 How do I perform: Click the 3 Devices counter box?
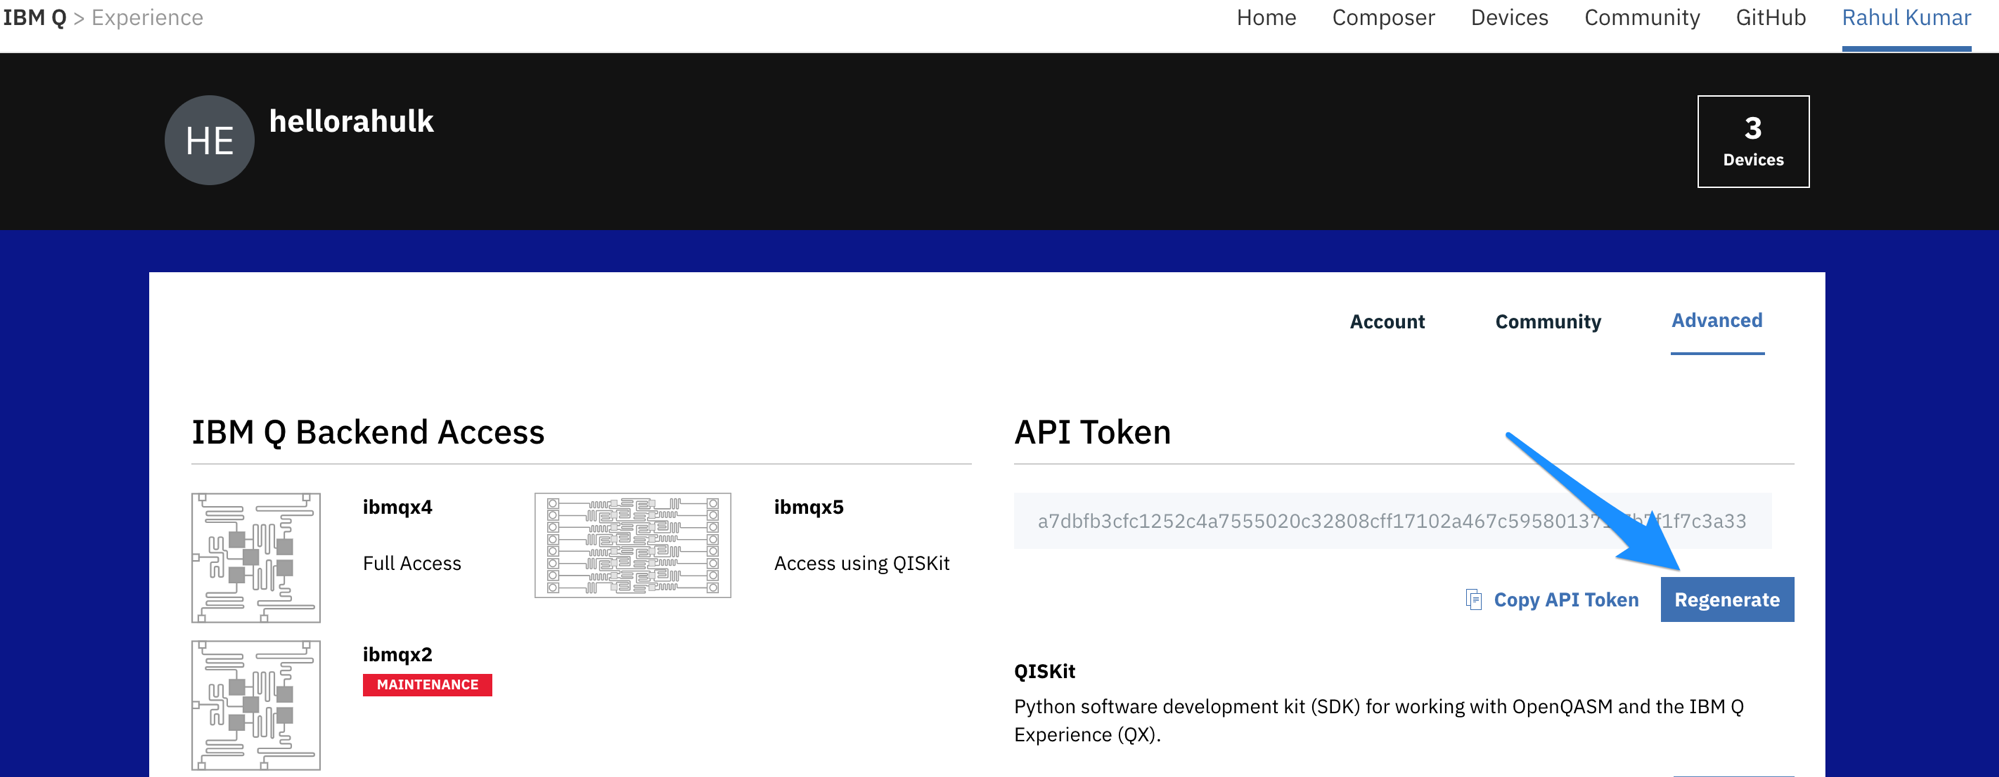click(x=1752, y=141)
